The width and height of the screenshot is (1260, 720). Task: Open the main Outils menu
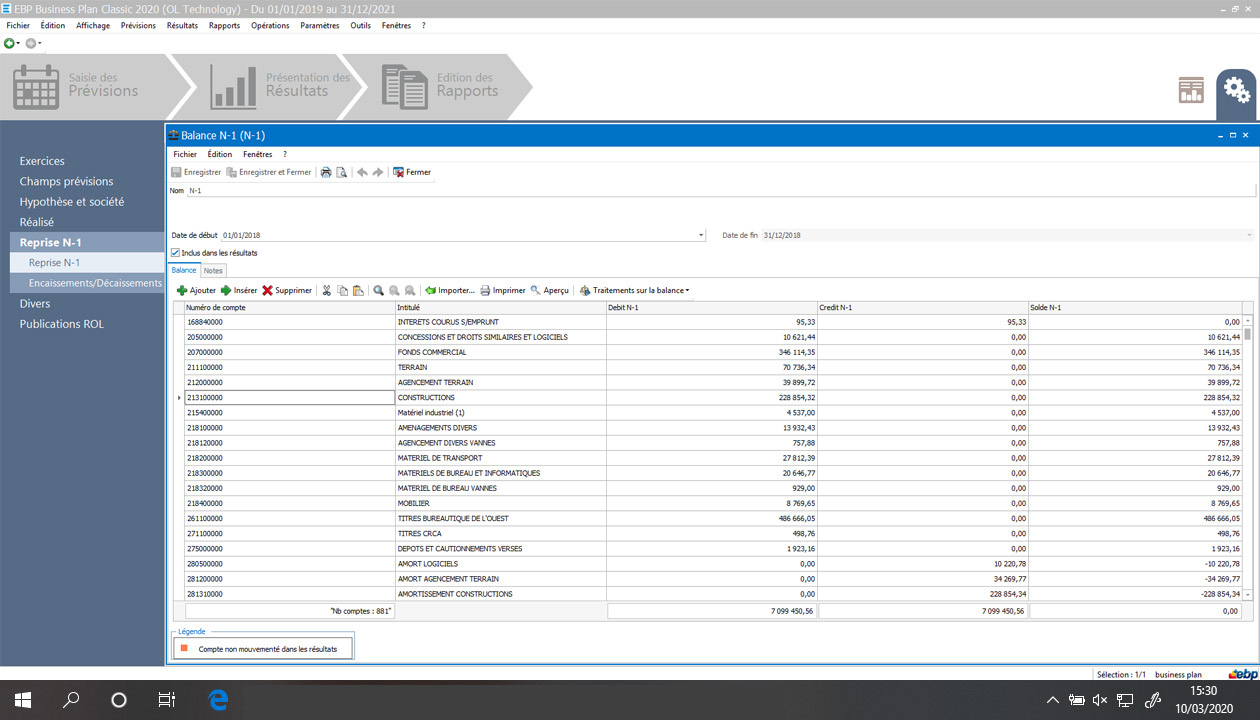[360, 25]
